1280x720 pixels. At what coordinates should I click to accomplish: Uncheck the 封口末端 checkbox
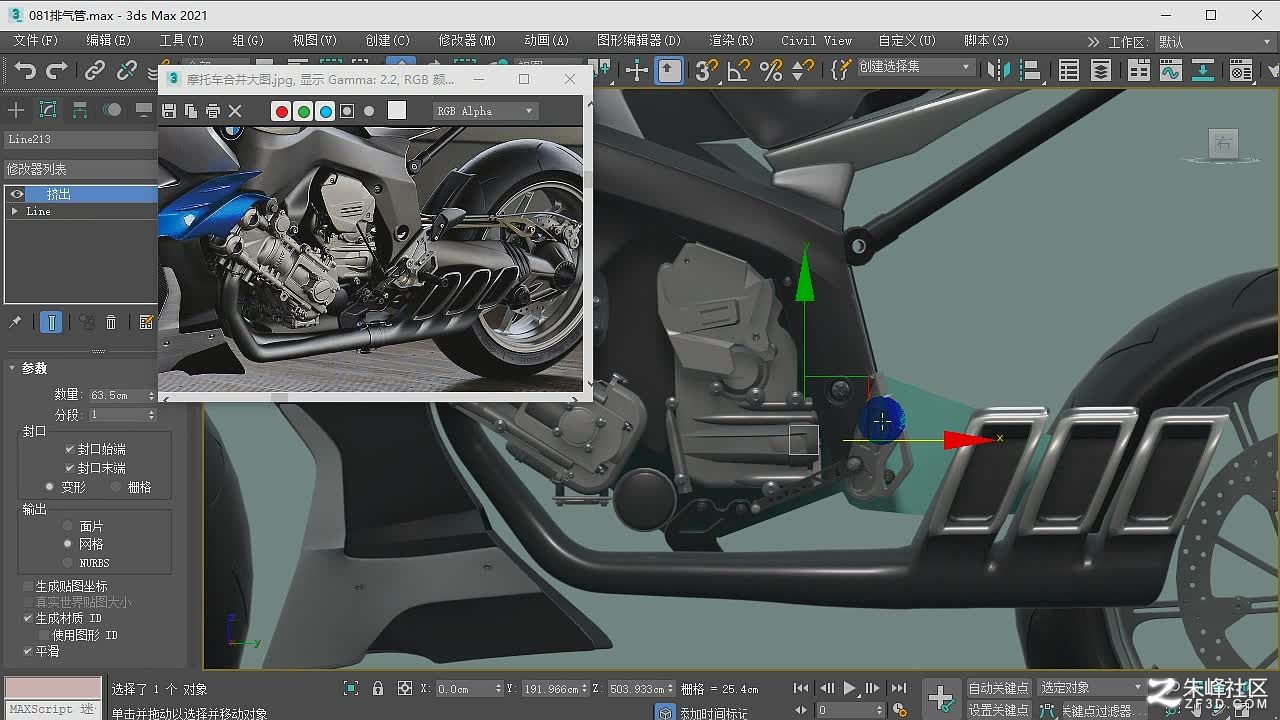click(x=70, y=467)
